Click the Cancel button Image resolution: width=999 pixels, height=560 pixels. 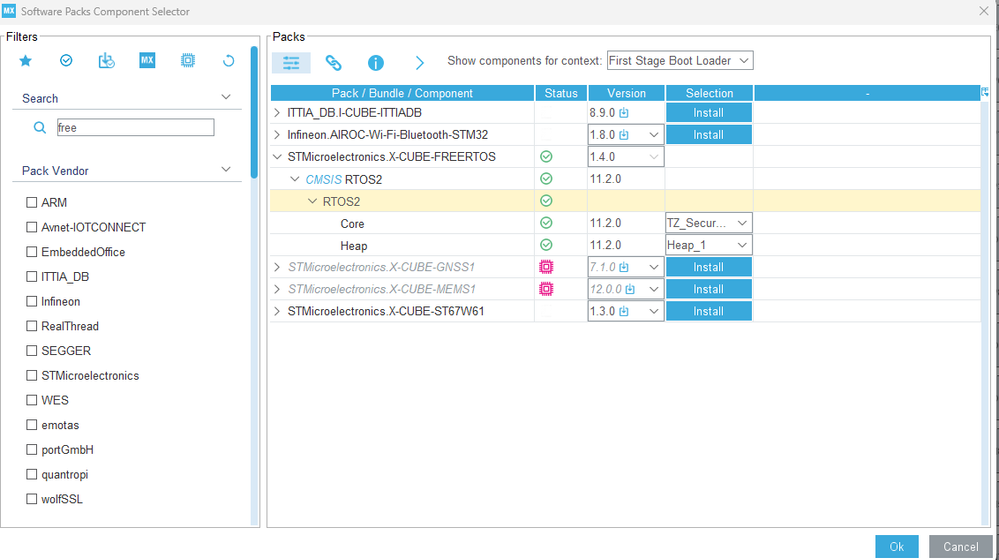point(960,547)
